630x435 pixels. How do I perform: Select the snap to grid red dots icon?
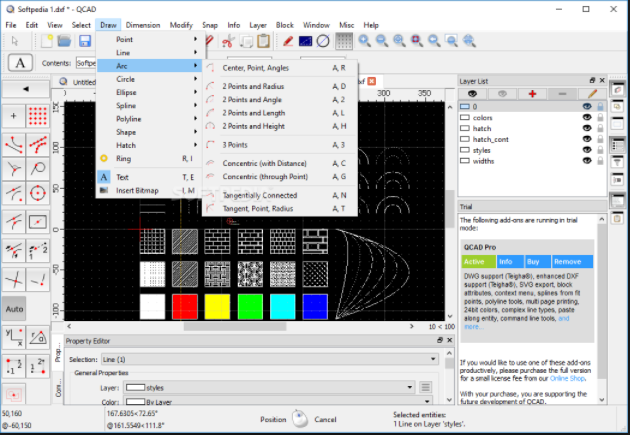[38, 116]
